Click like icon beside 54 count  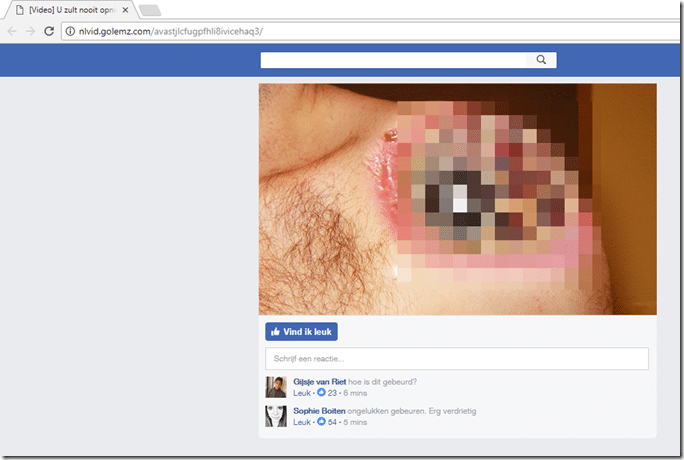point(321,422)
